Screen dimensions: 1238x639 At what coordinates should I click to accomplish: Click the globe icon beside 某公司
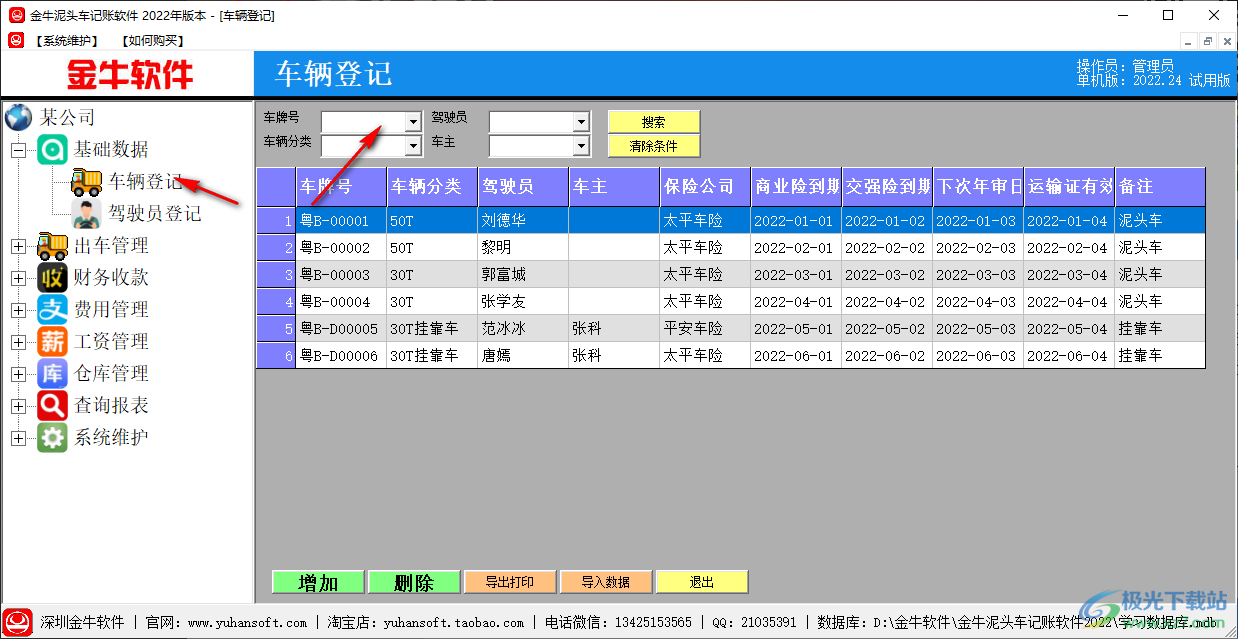[x=18, y=117]
